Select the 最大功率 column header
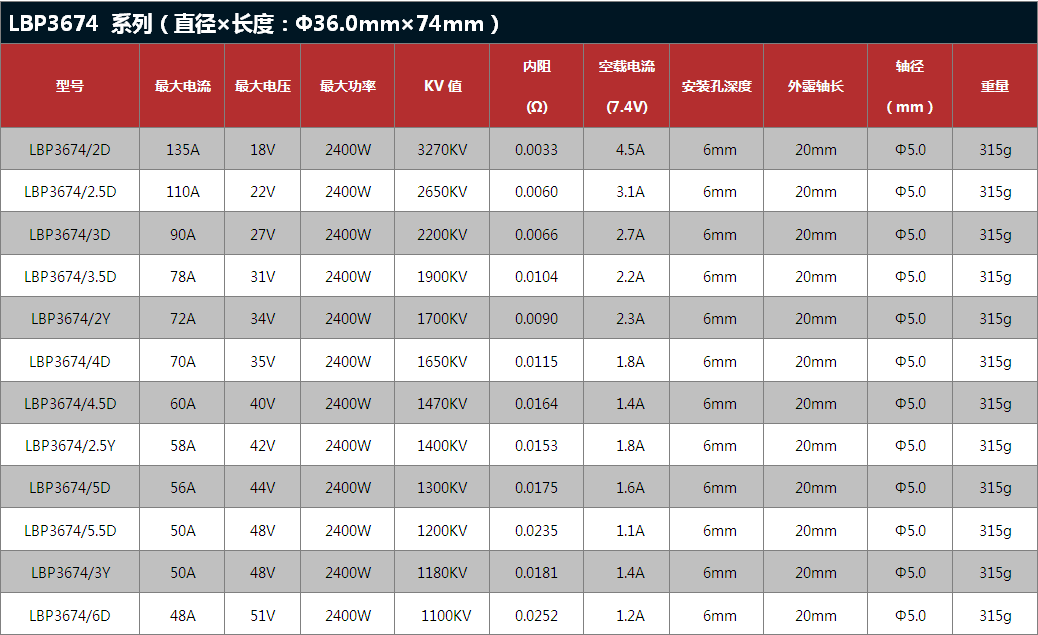 (348, 86)
